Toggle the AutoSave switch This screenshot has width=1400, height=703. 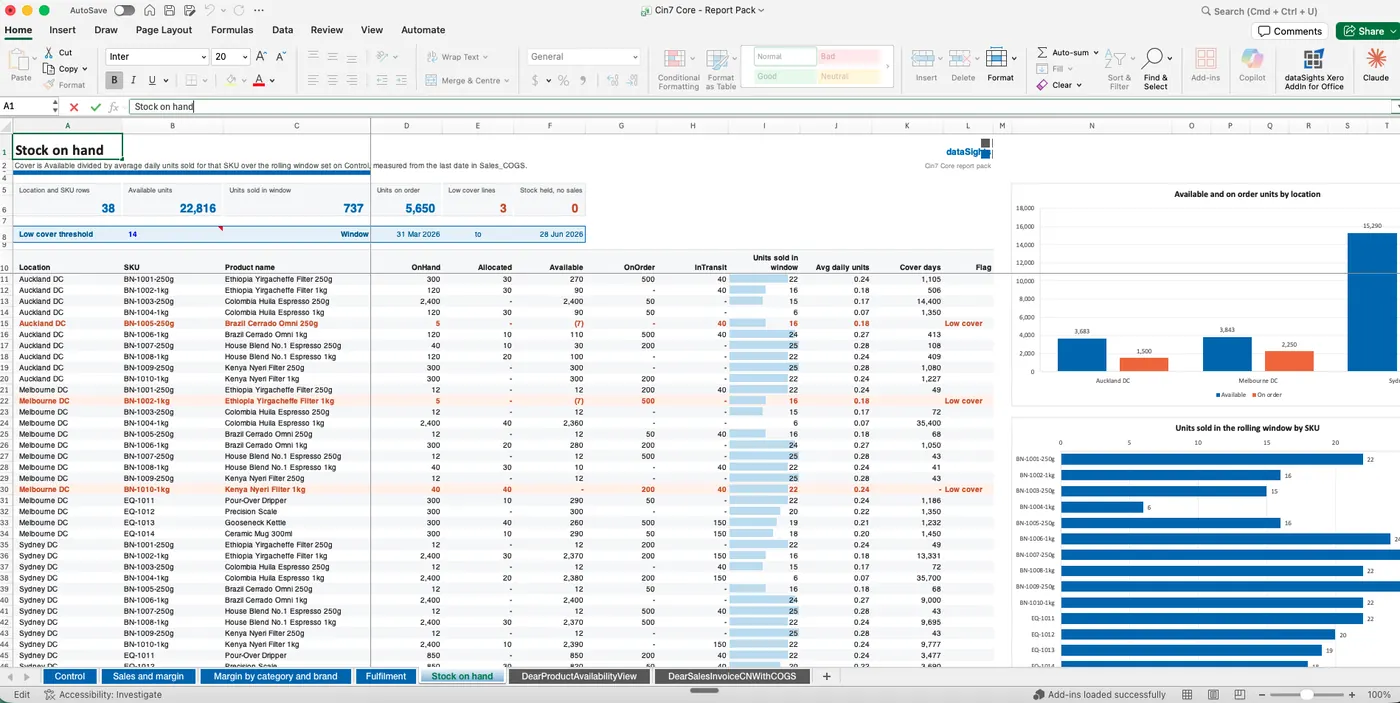125,10
